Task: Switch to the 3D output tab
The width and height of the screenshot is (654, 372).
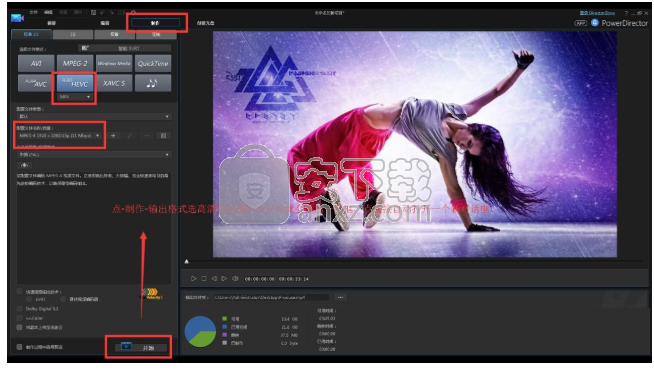Action: point(73,34)
